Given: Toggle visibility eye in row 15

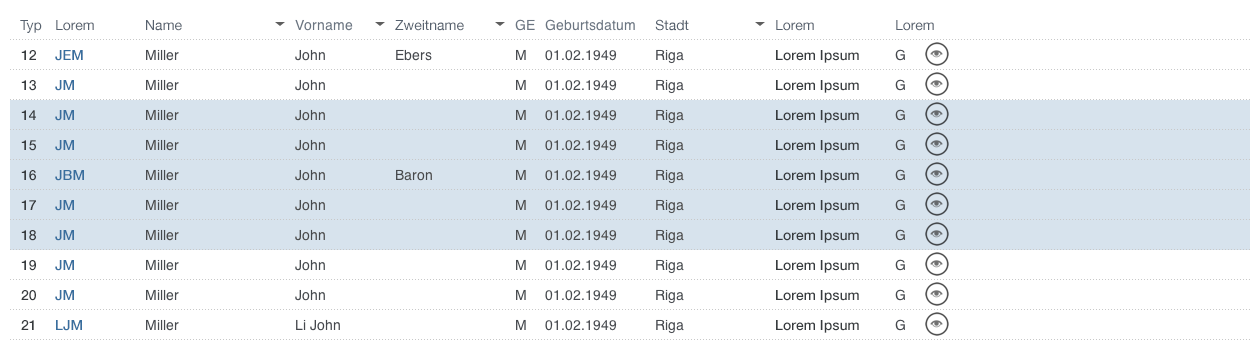Looking at the screenshot, I should [x=936, y=145].
